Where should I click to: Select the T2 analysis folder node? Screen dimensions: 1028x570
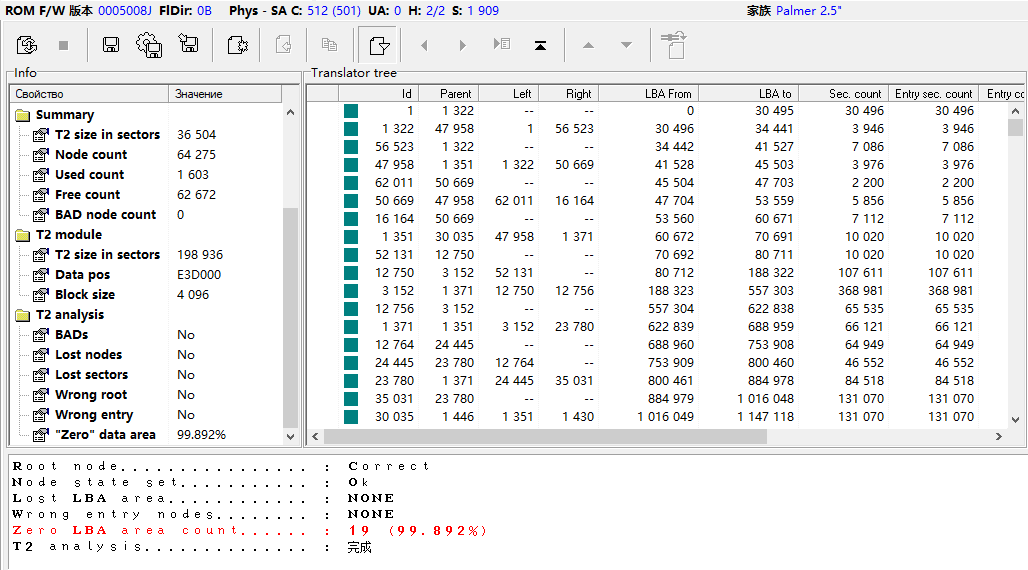point(69,315)
